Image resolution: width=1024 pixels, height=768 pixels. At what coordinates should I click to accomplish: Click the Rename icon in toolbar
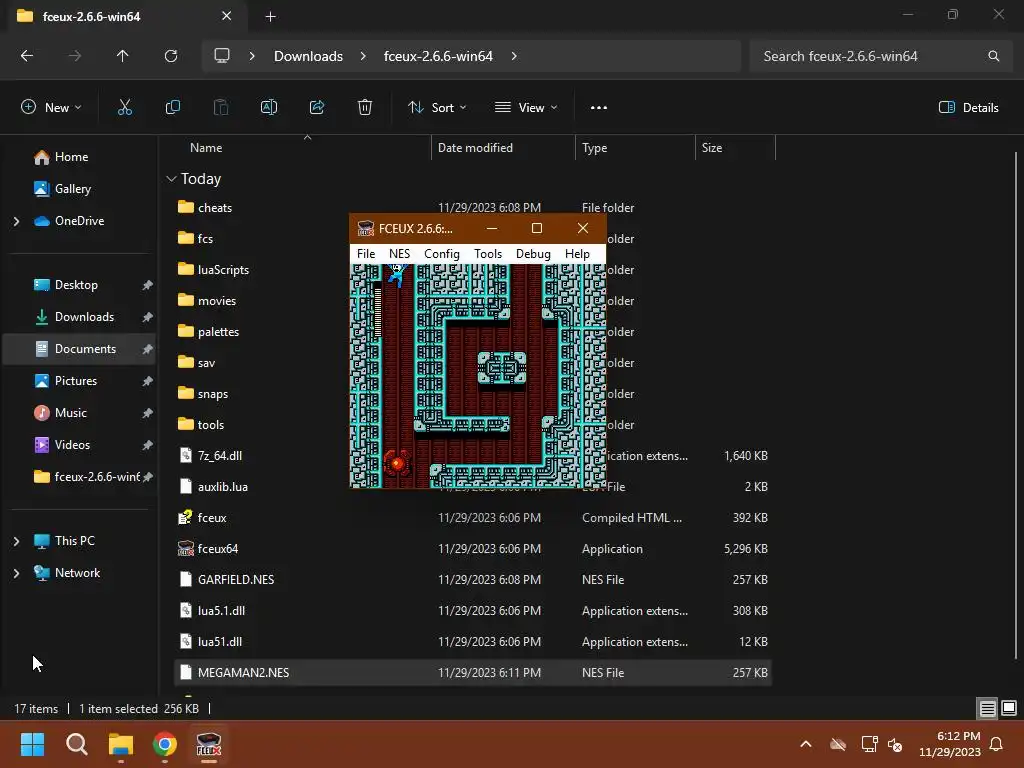click(x=268, y=108)
